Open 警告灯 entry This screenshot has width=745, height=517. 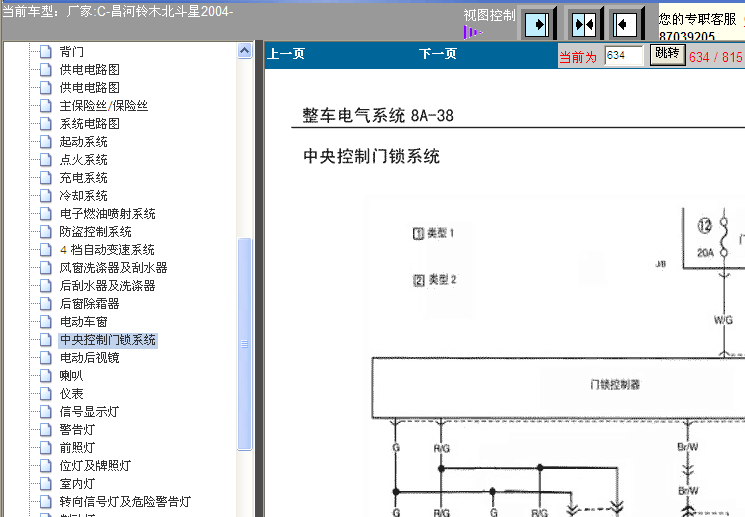pyautogui.click(x=77, y=430)
